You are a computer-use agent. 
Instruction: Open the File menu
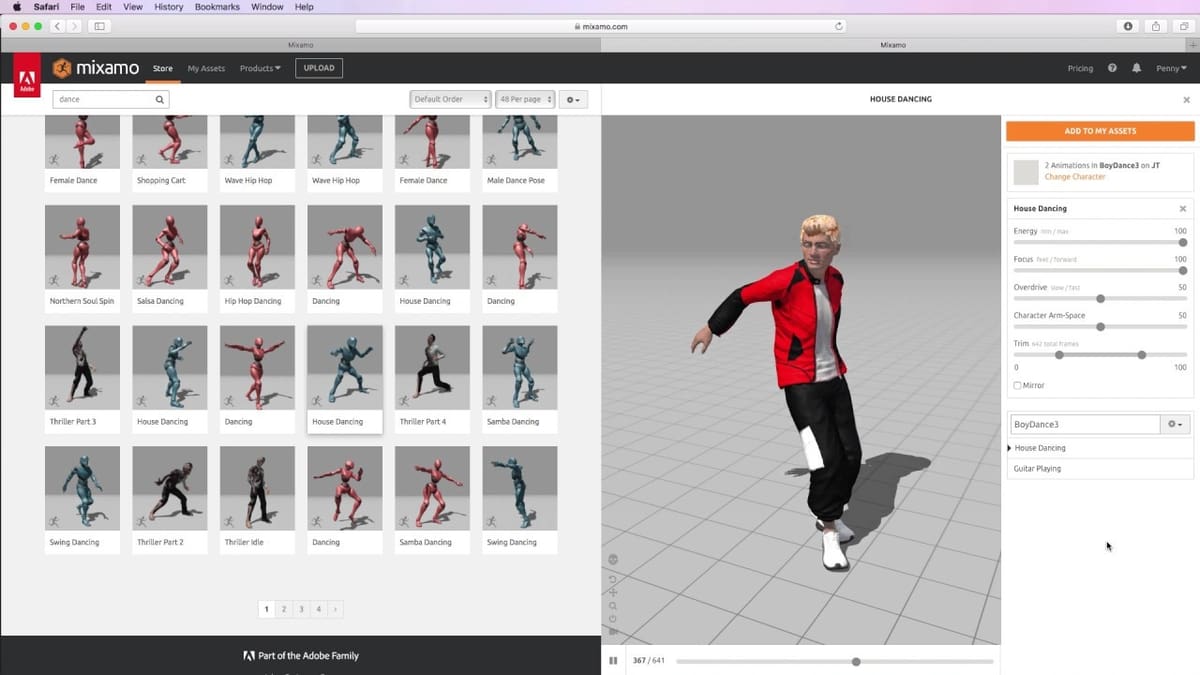(x=77, y=7)
